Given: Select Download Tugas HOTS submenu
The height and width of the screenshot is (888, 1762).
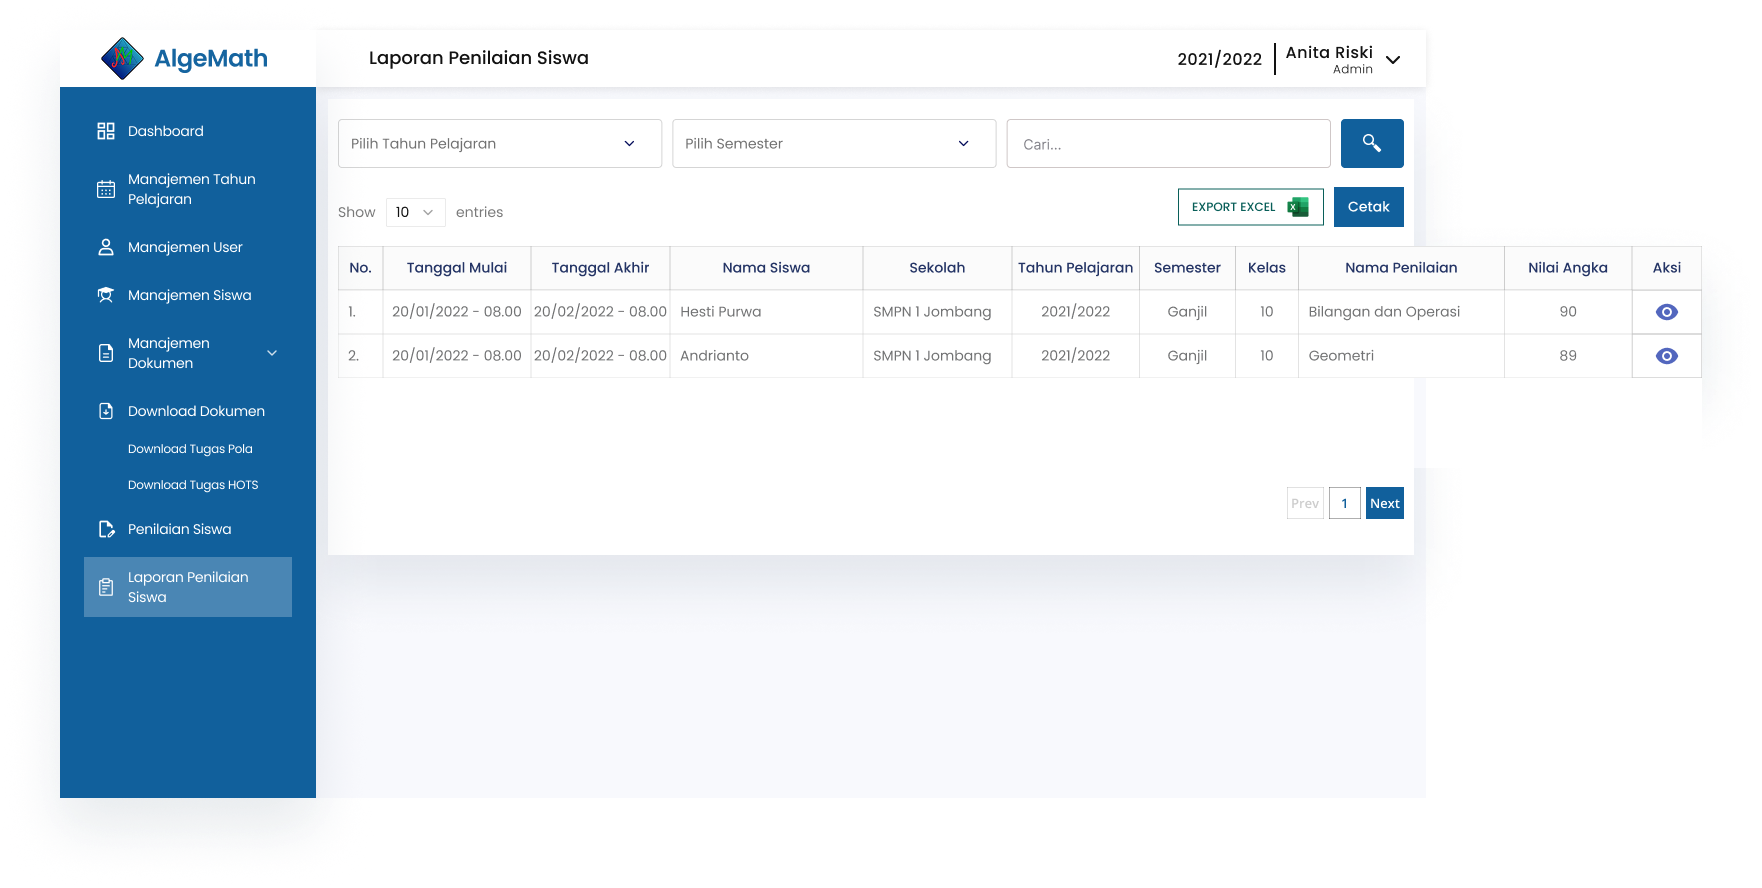Looking at the screenshot, I should [x=193, y=485].
